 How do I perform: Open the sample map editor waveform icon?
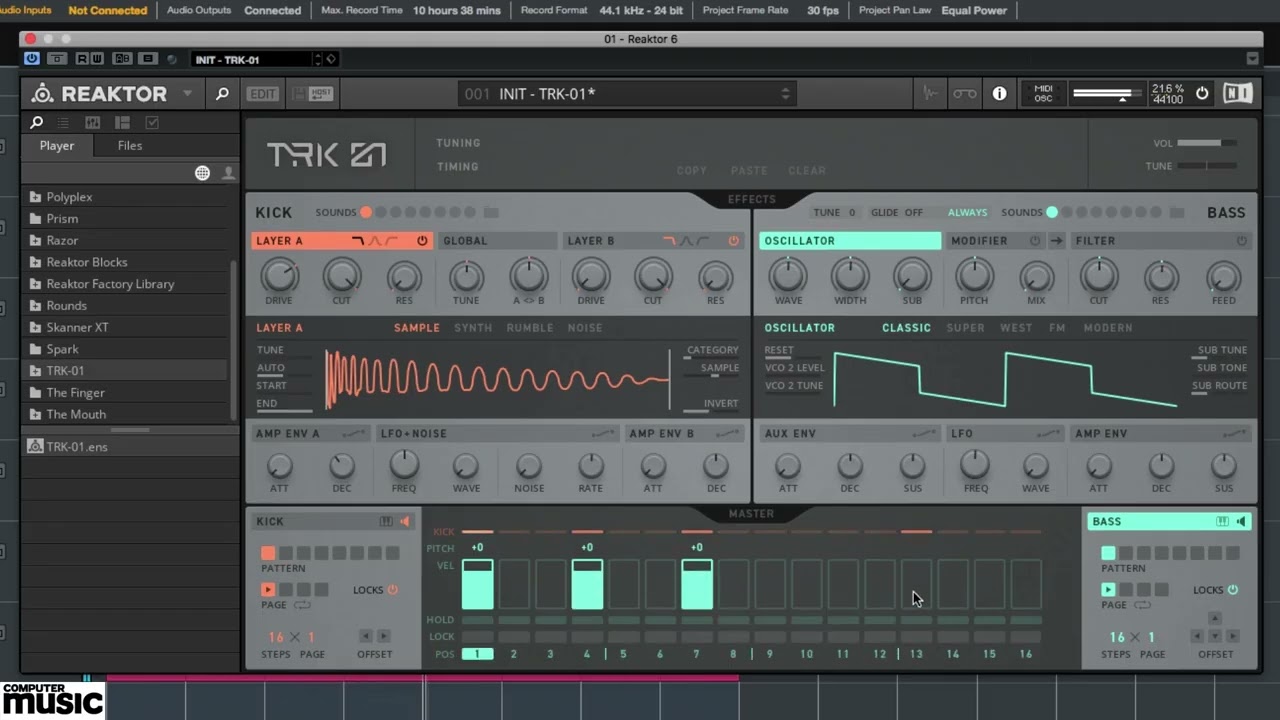click(930, 94)
